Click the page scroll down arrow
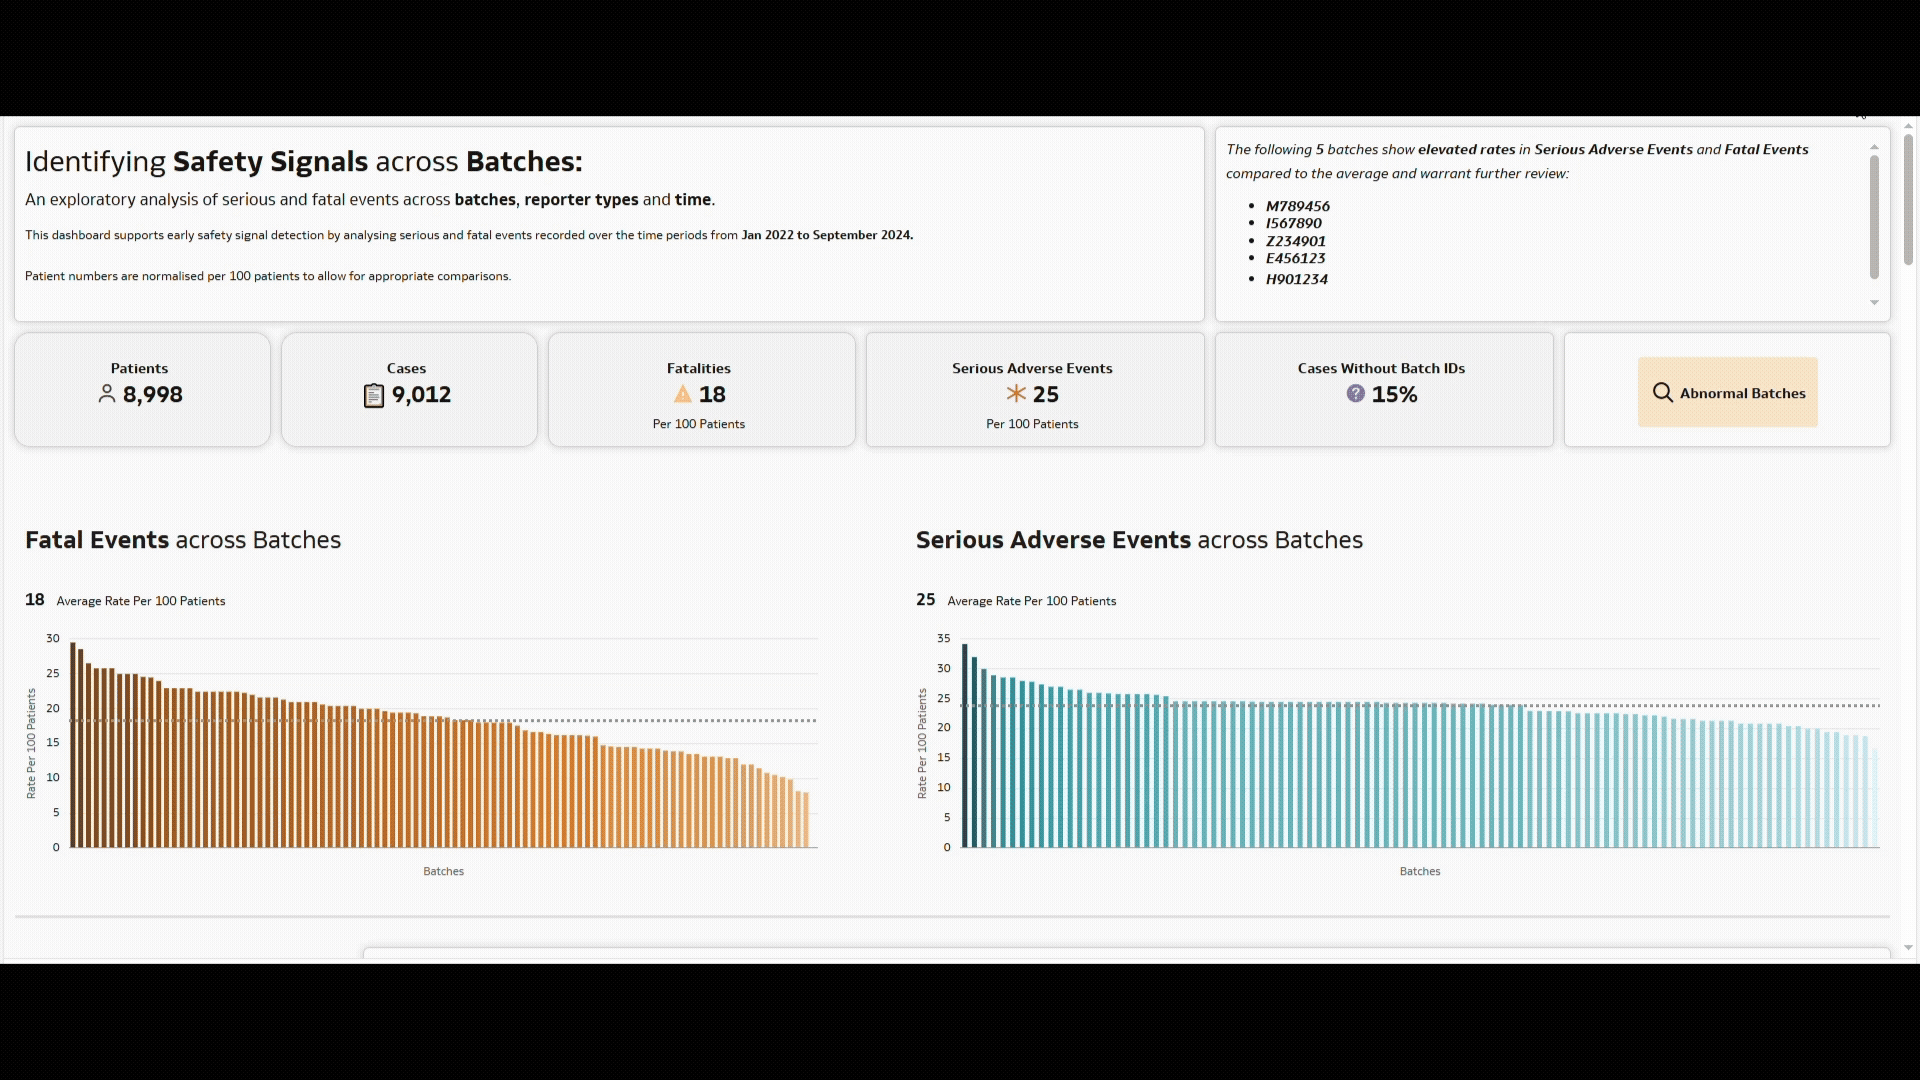 coord(1908,948)
